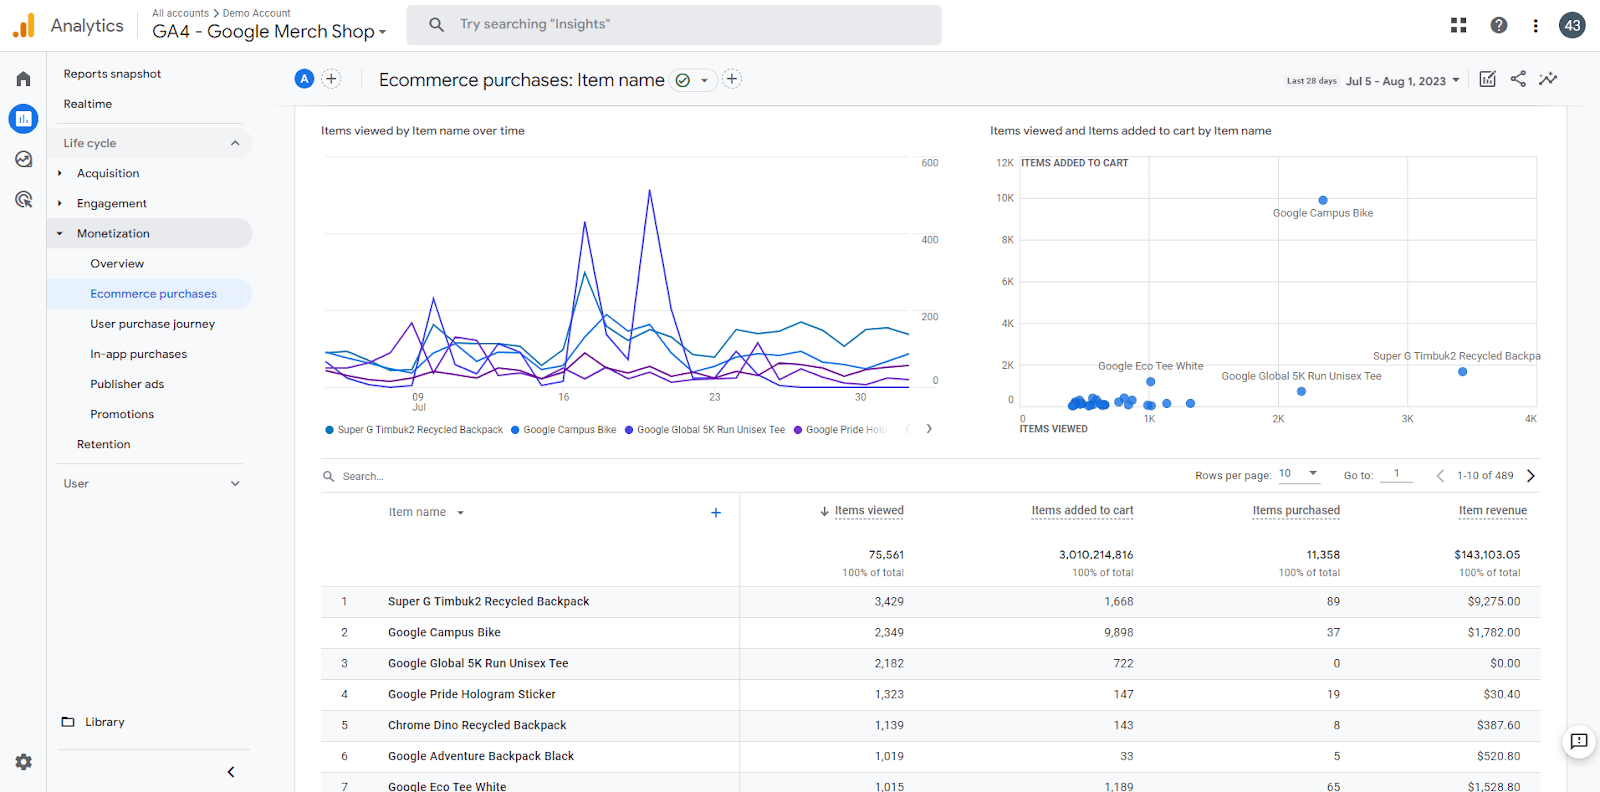Open the Insights sparkline icon
Screen dimensions: 1600x792
pyautogui.click(x=1548, y=79)
